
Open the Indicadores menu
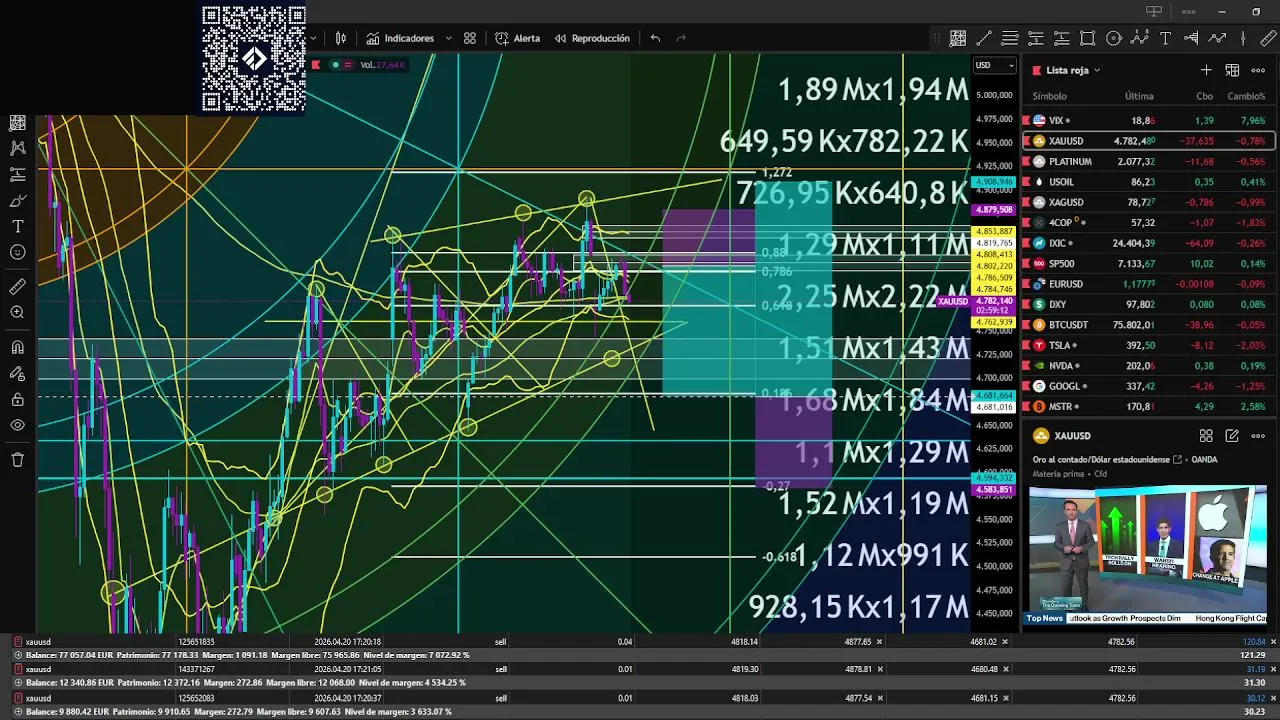(399, 38)
